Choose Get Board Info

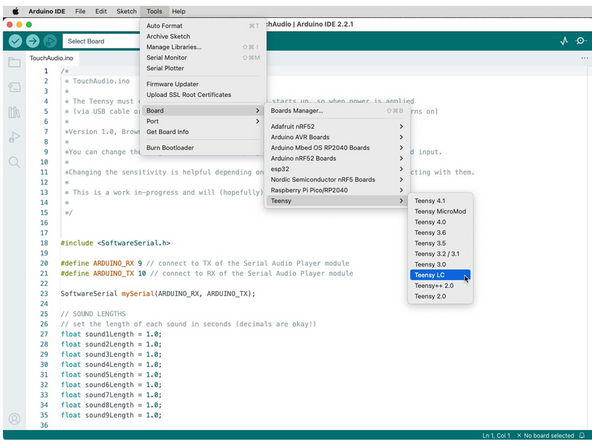203,132
